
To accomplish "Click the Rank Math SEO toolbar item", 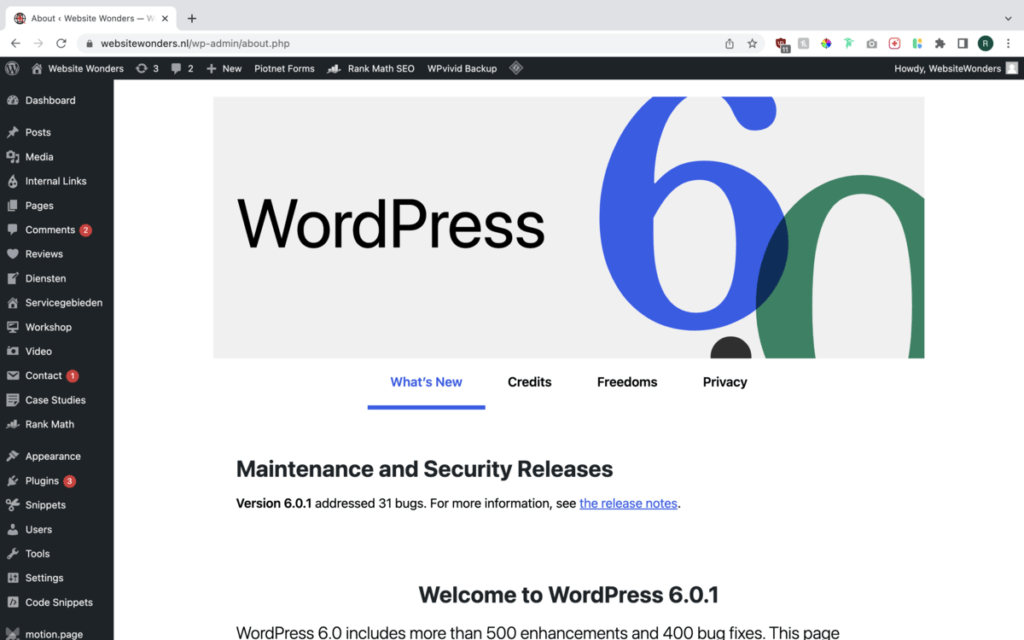I will point(373,68).
